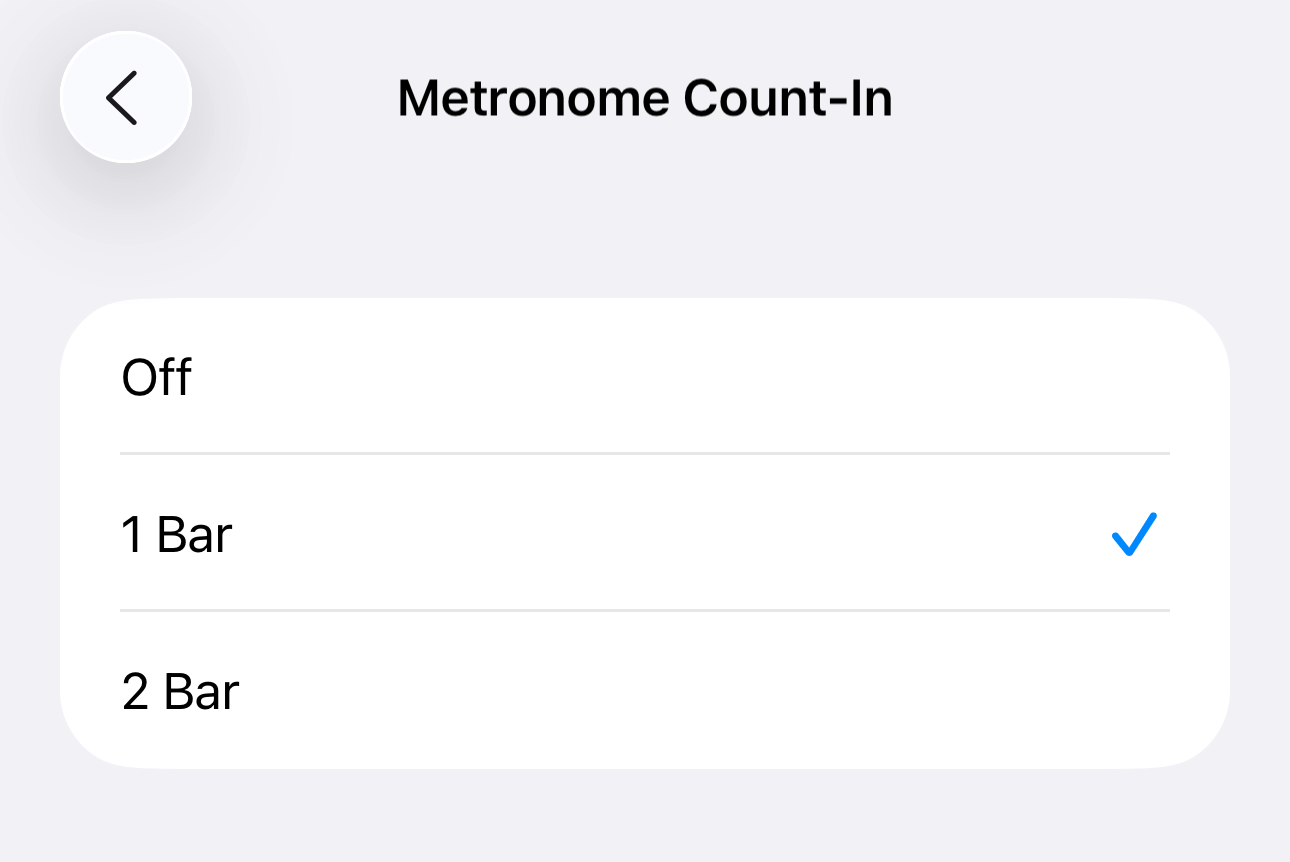The image size is (1290, 862).
Task: Tap the first row in the options list
Action: 644,377
